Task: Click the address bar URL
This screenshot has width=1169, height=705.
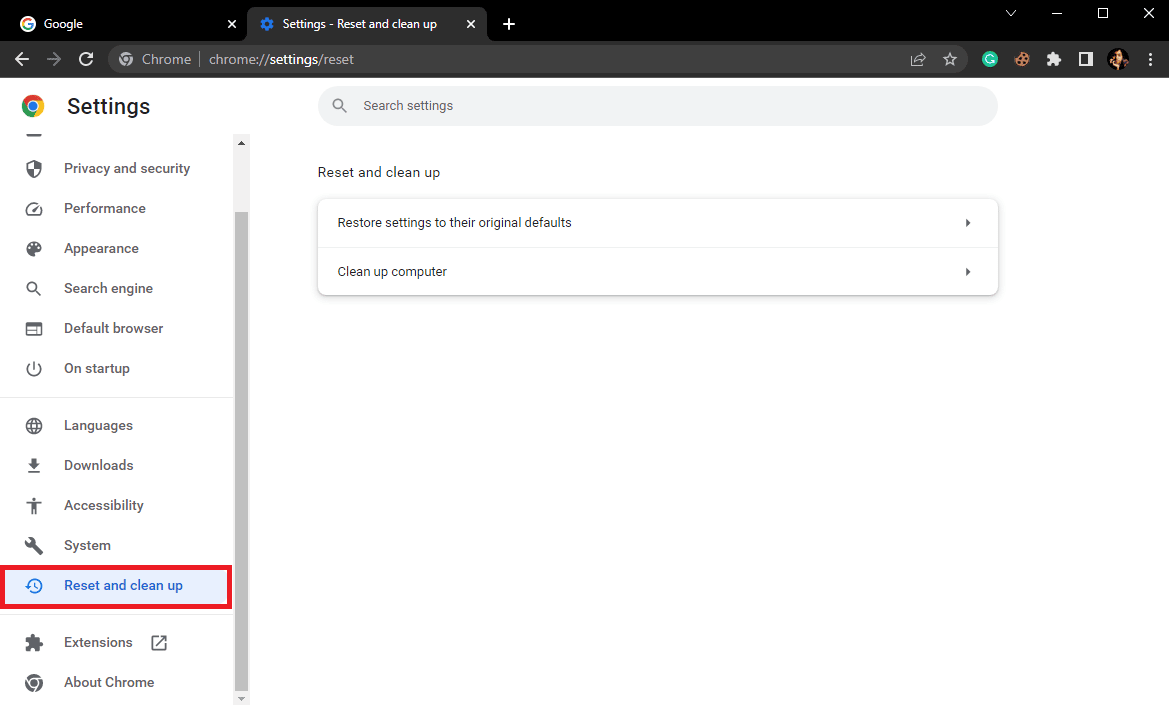Action: click(x=281, y=60)
